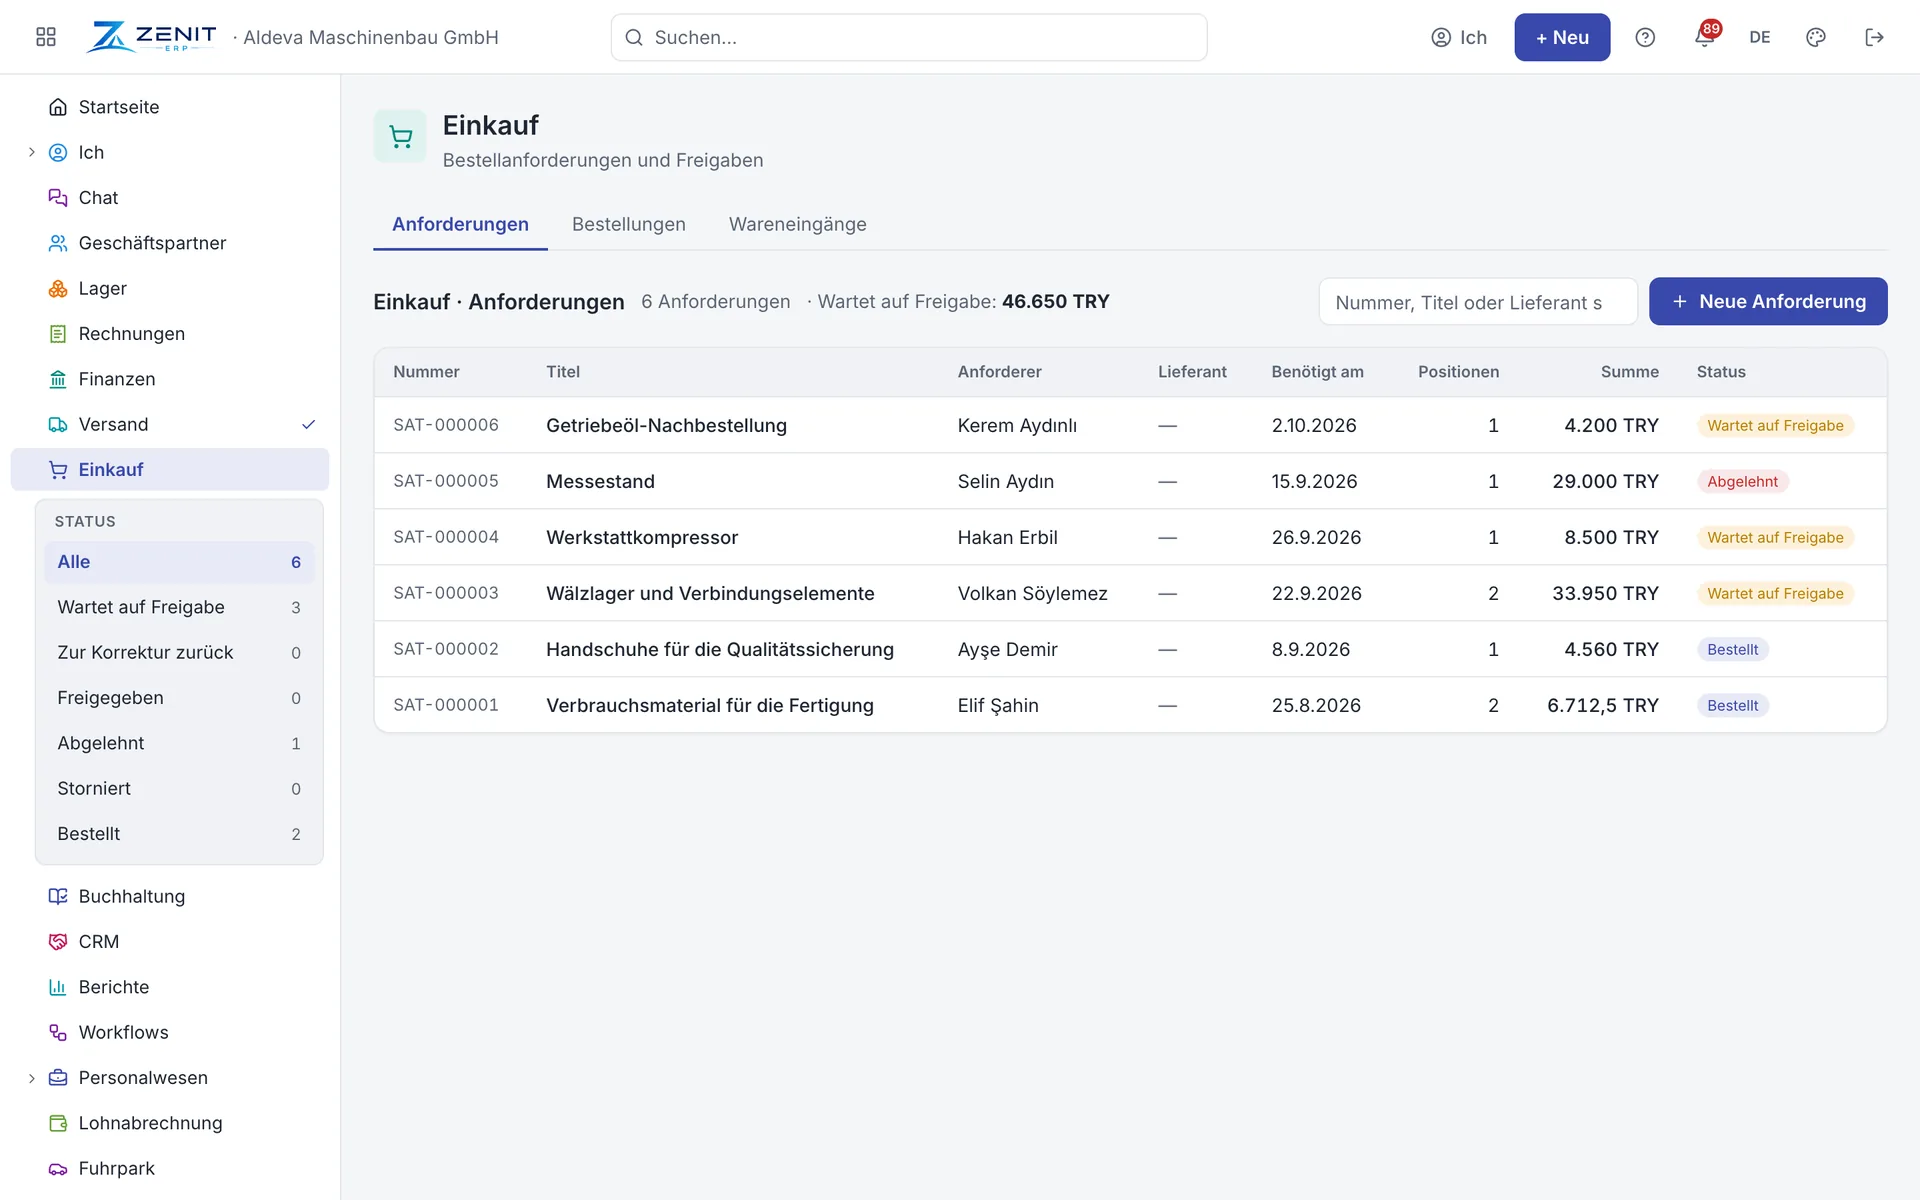Click the Neue Anforderung button

pos(1768,301)
